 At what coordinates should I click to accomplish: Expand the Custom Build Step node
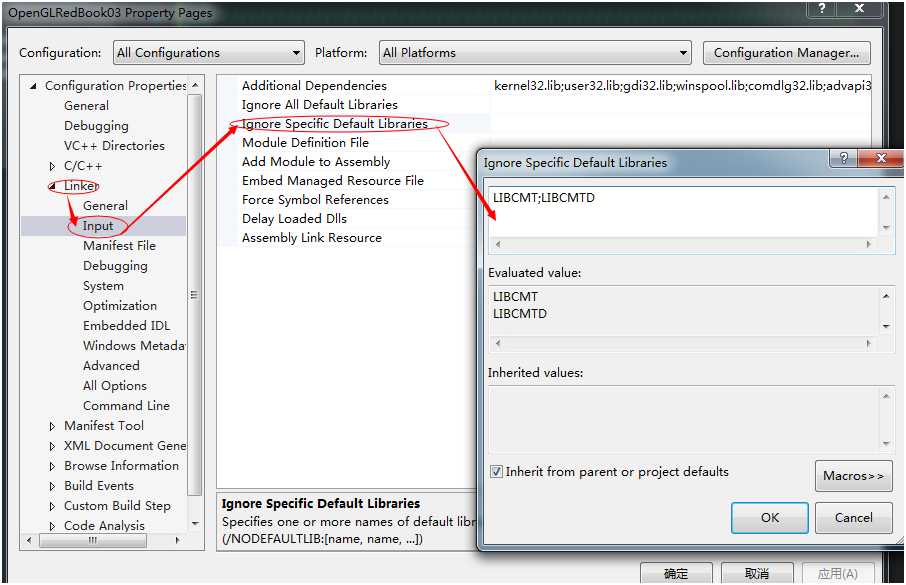53,506
